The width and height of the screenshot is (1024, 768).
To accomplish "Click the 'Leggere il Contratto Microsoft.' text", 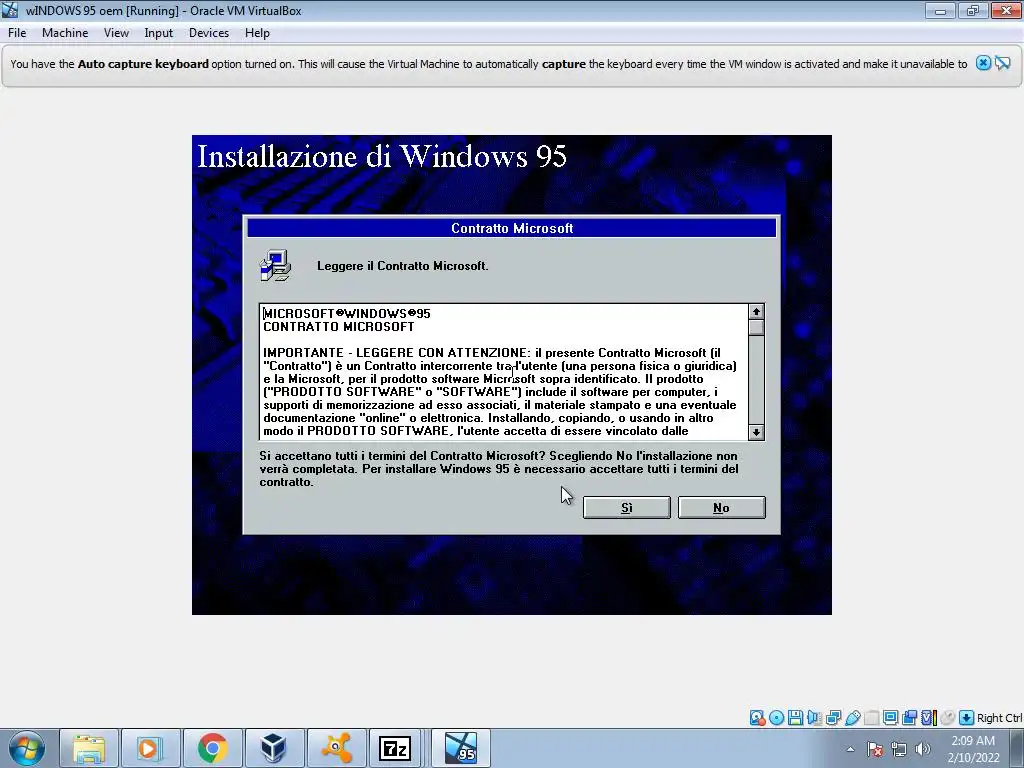I will click(403, 266).
